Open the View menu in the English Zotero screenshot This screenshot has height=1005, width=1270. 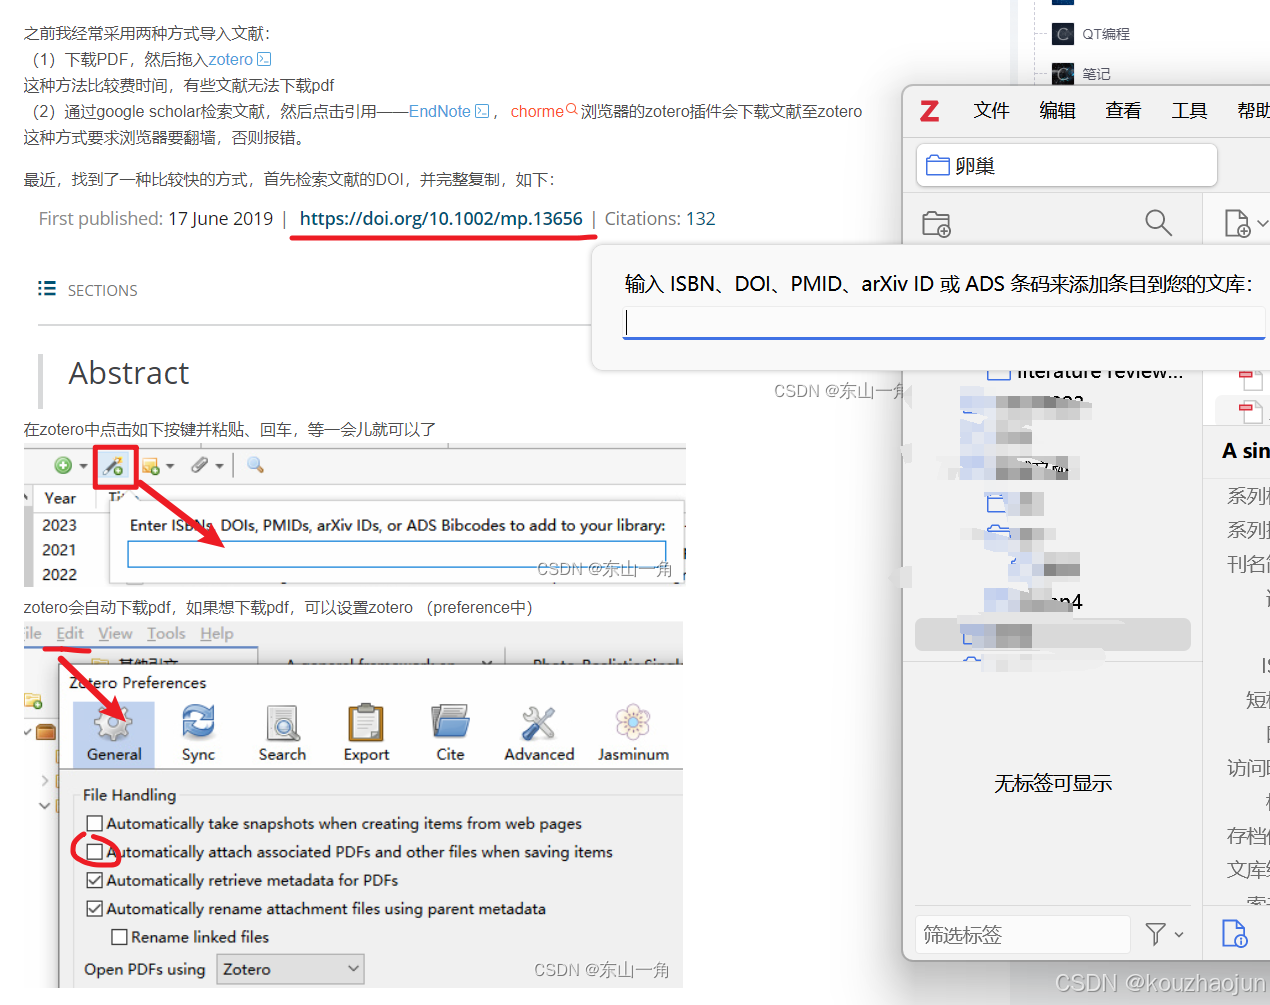tap(115, 633)
